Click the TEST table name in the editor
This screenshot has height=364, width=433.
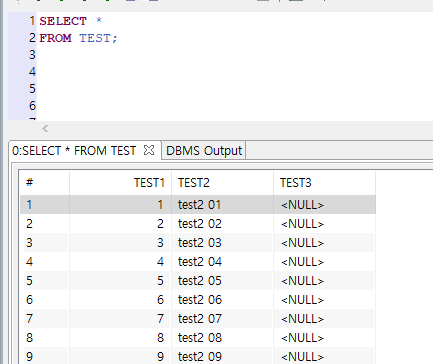coord(95,38)
